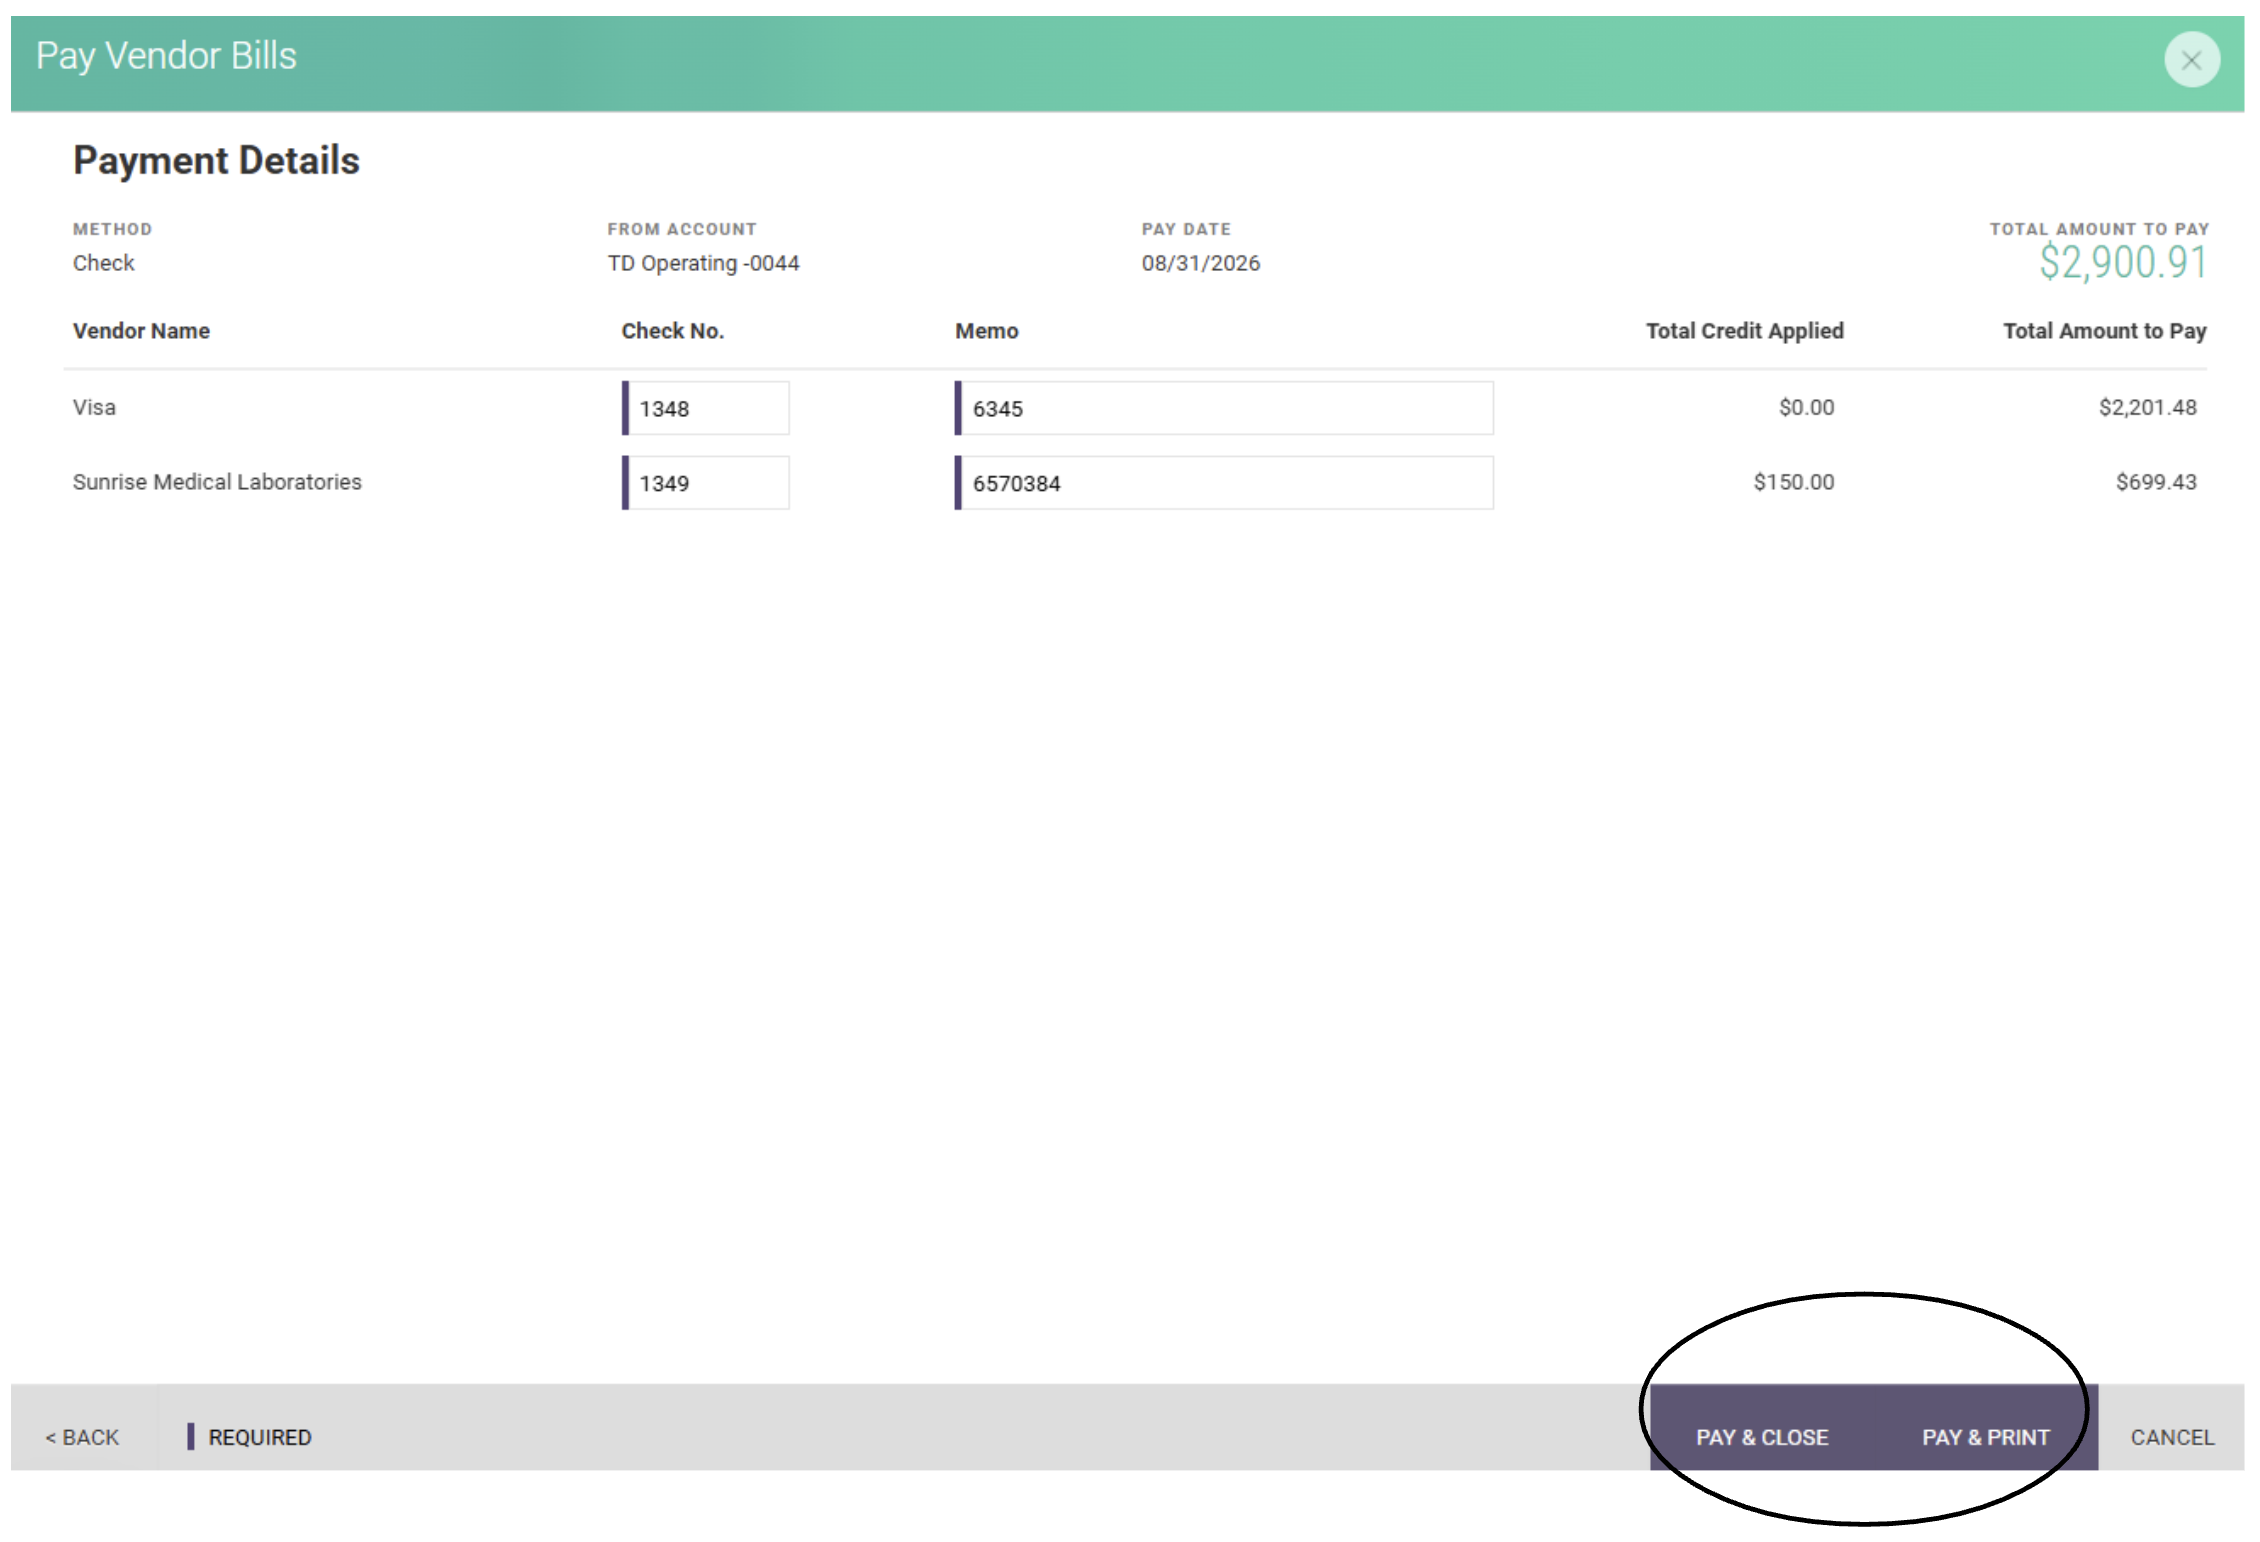
Task: Edit Visa check number field 1348
Action: tap(706, 408)
